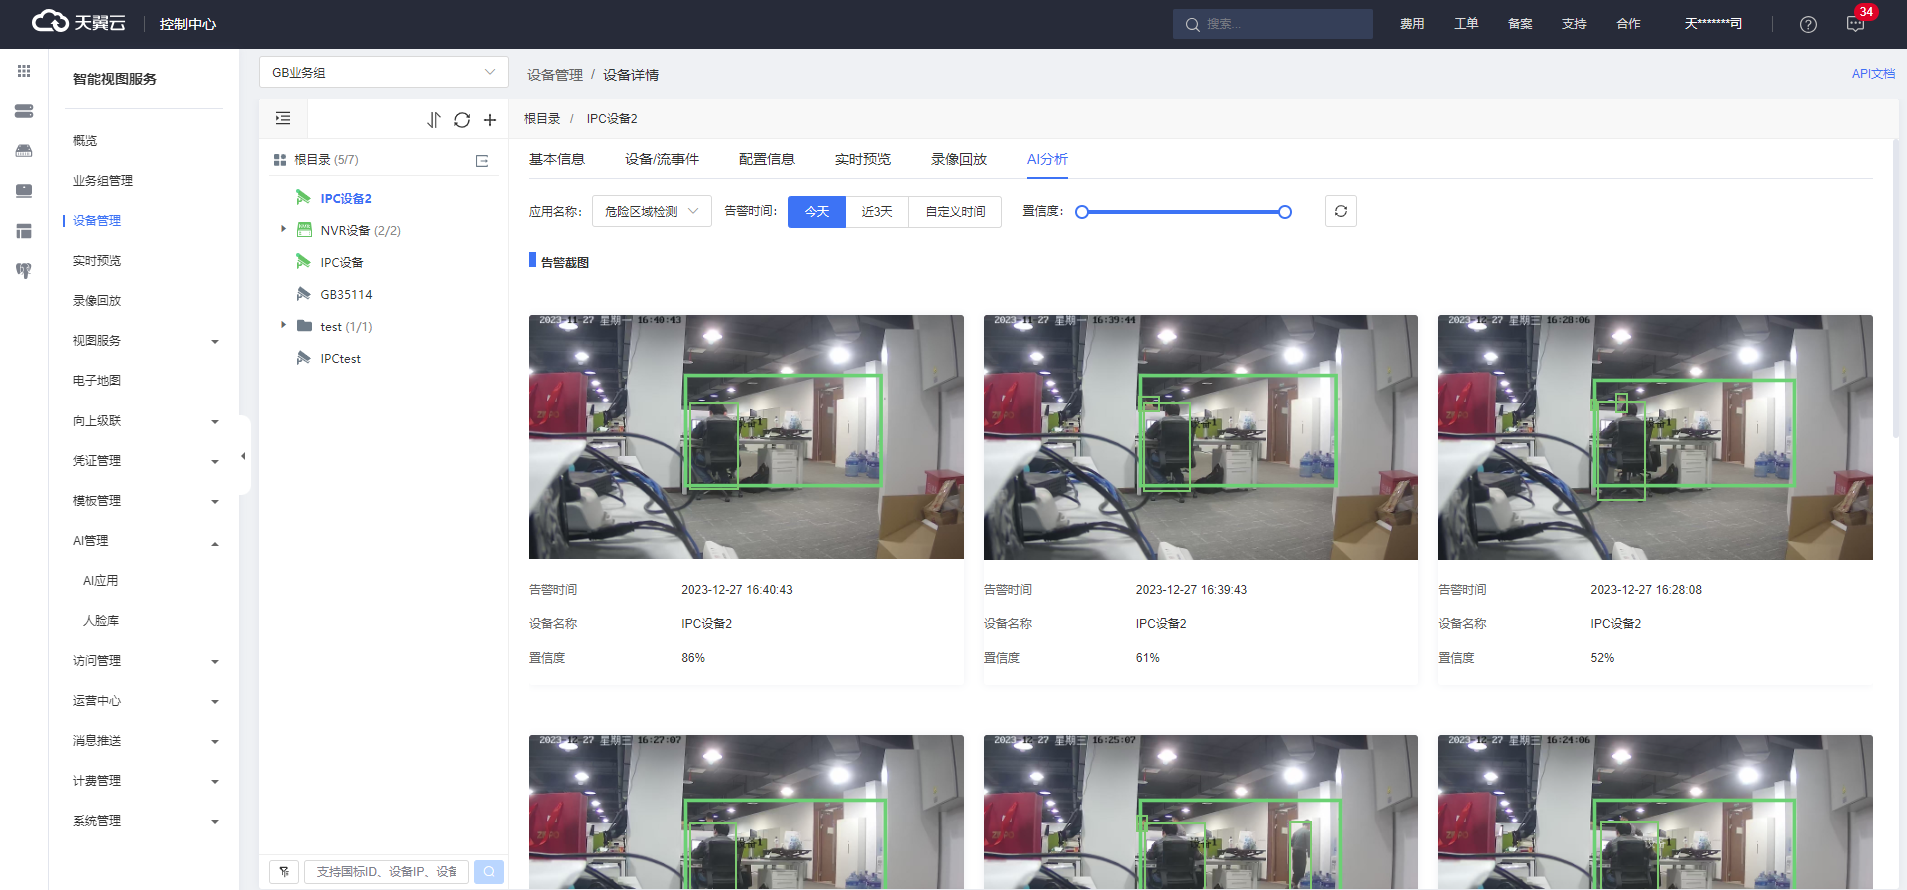Click the filter icon beside the device search box

click(284, 871)
